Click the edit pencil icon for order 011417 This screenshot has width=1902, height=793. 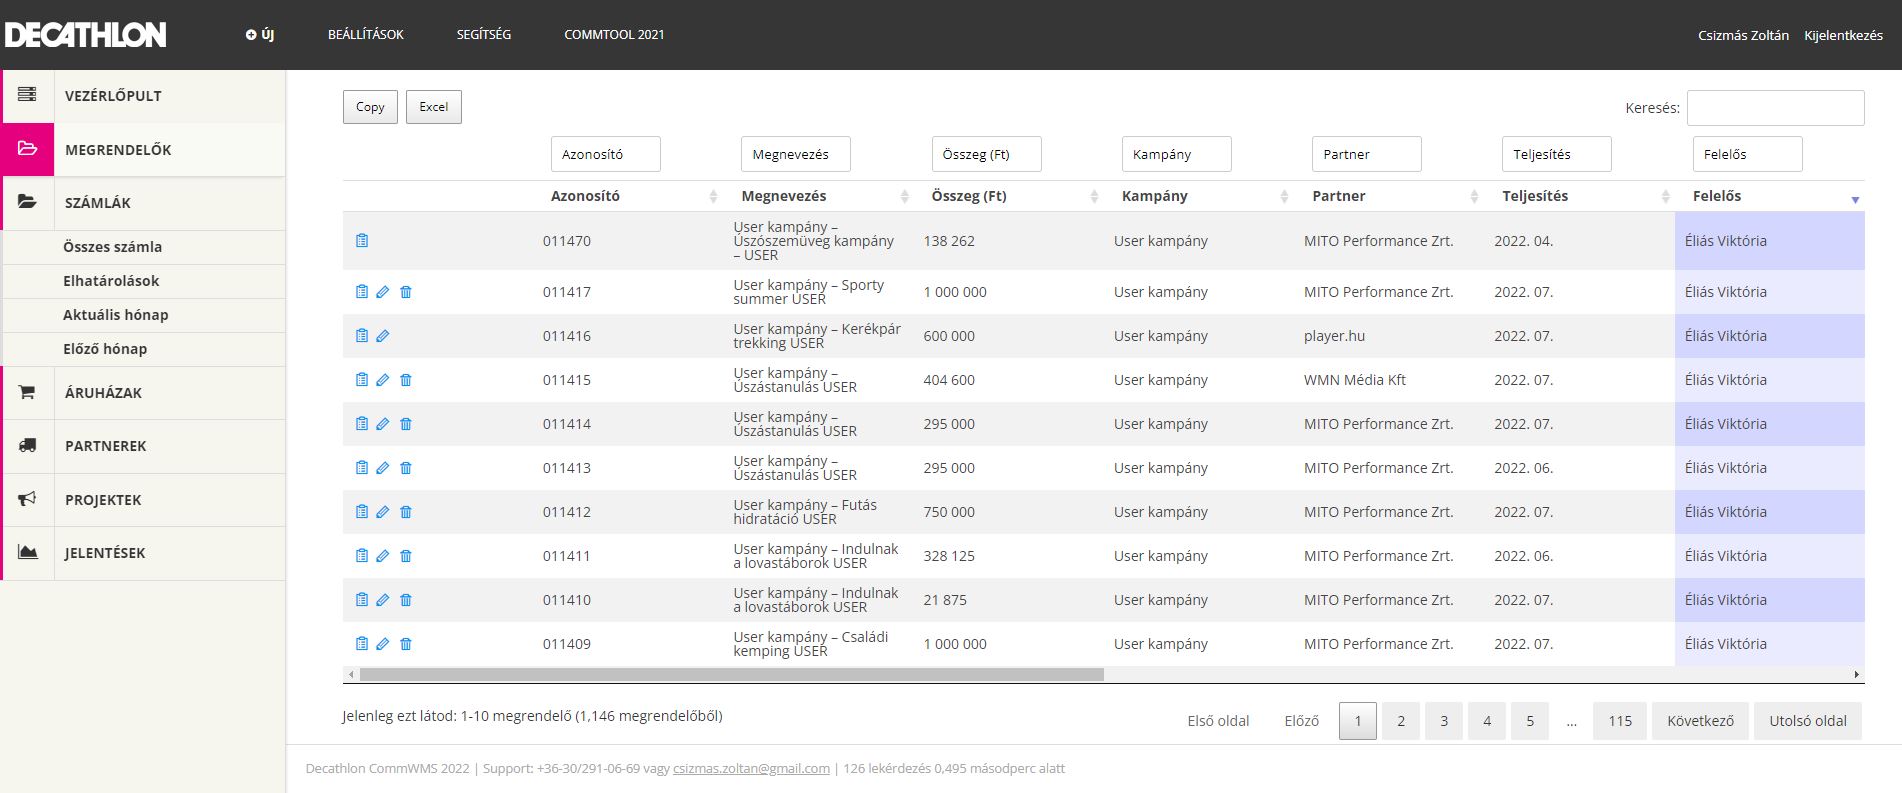tap(383, 292)
